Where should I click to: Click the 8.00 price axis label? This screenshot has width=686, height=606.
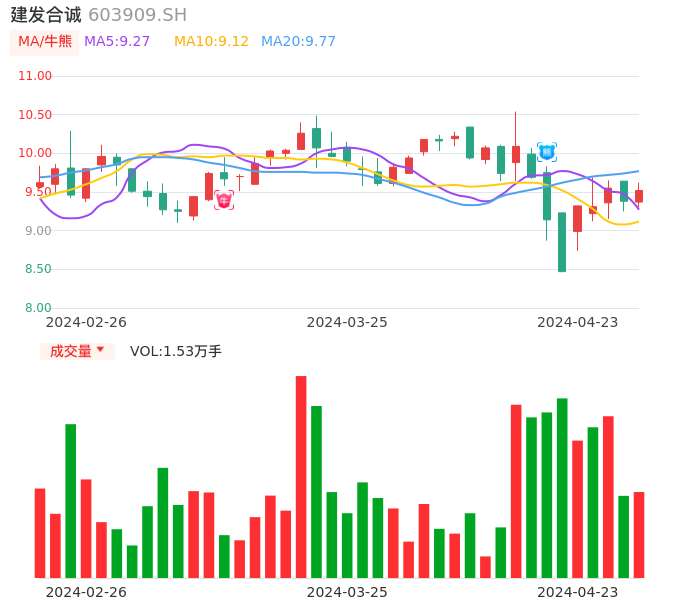click(x=36, y=308)
